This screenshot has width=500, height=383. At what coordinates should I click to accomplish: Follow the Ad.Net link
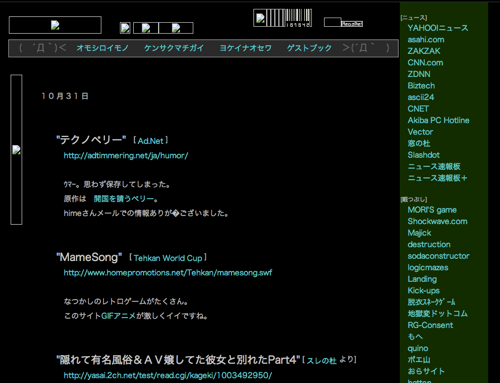151,141
